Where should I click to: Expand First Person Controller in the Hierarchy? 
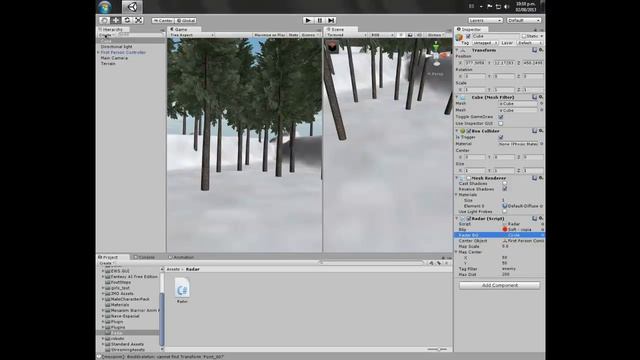pyautogui.click(x=98, y=52)
